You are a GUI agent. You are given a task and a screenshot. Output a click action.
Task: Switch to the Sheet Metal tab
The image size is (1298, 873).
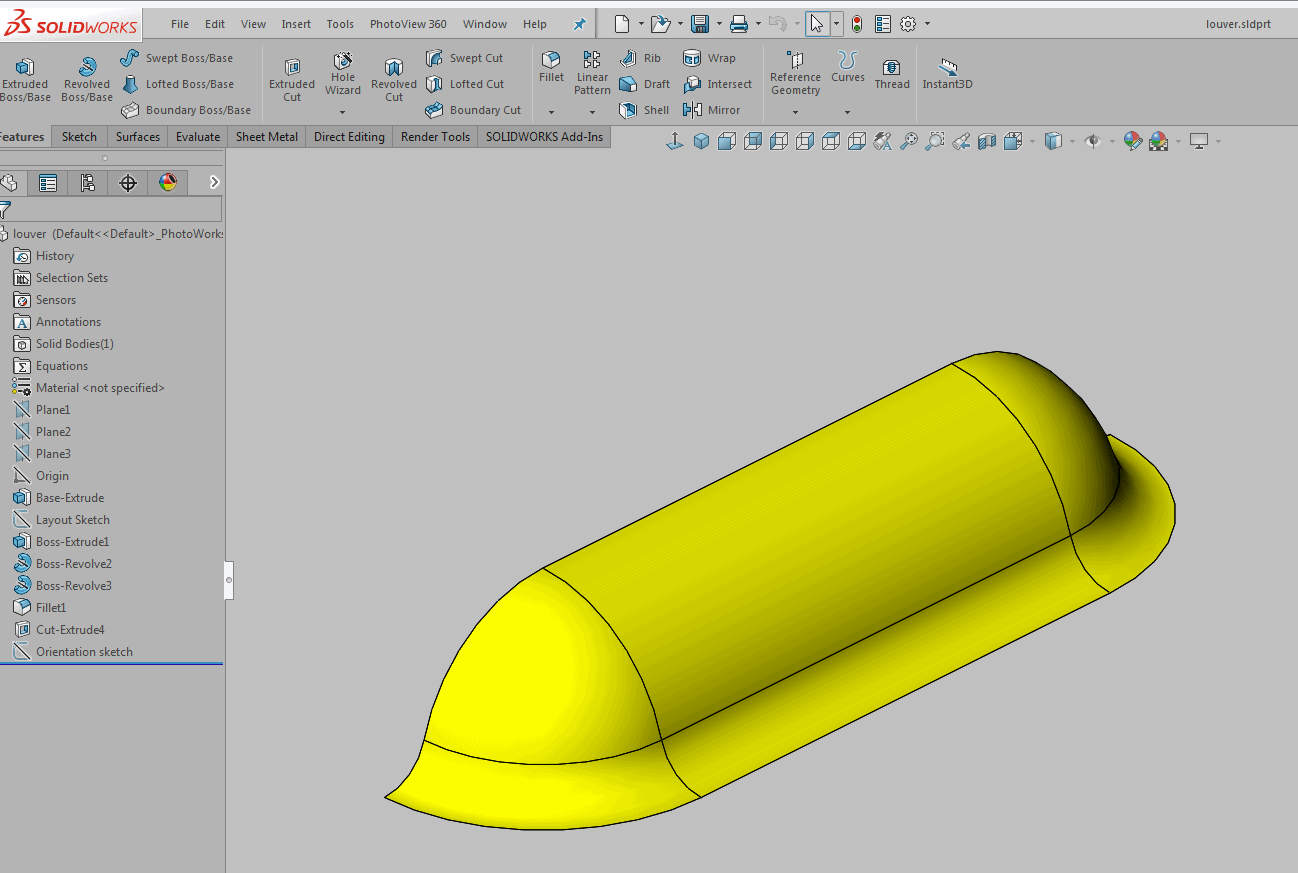coord(266,137)
